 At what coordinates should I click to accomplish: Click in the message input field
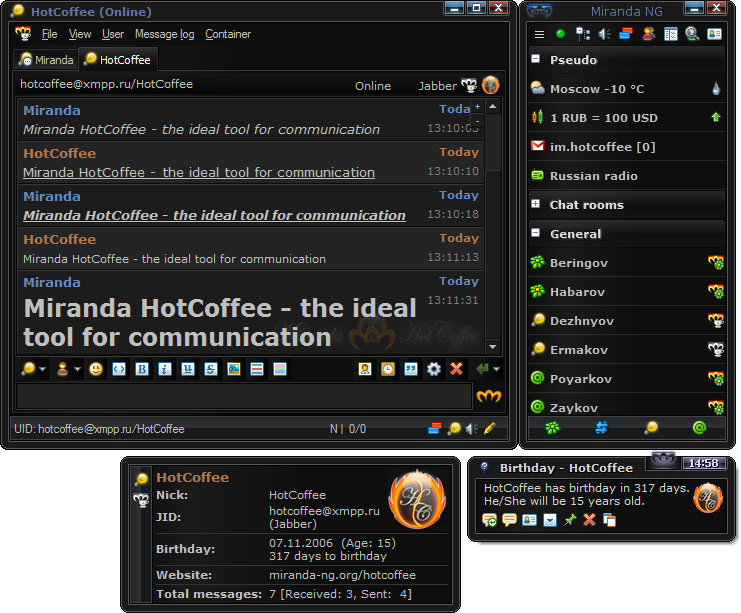244,396
